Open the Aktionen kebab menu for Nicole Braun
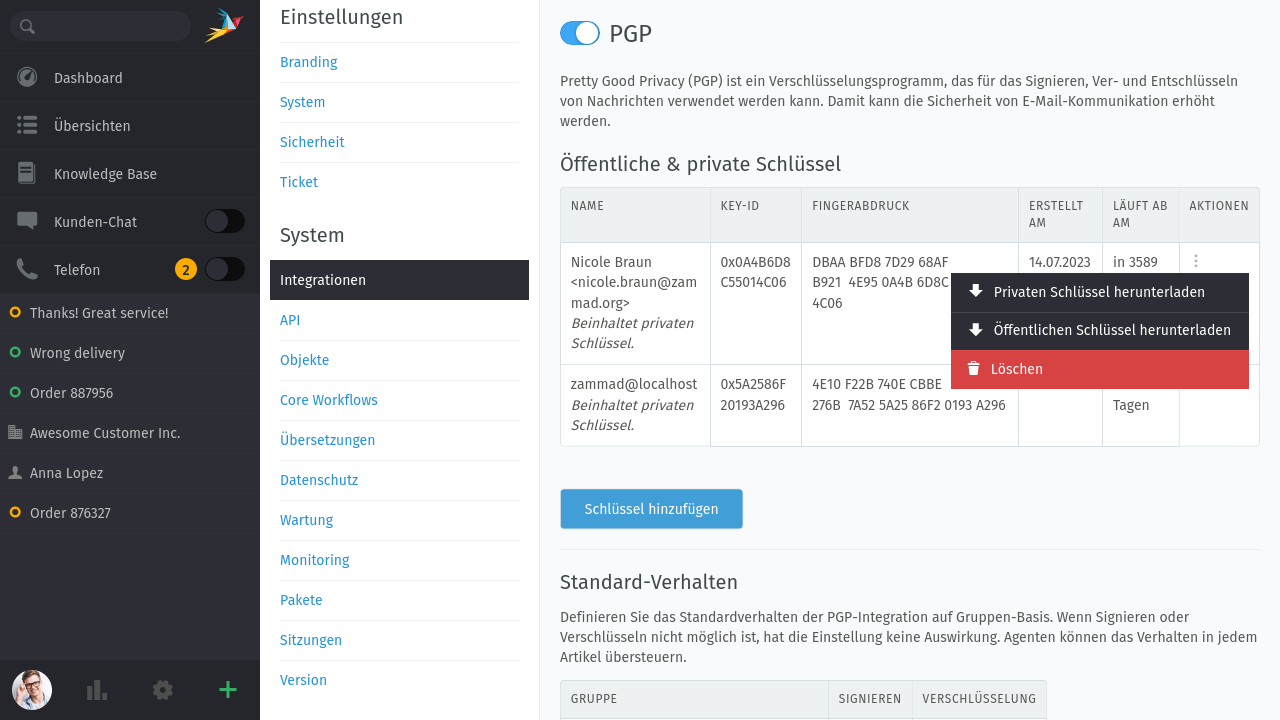This screenshot has height=720, width=1280. click(1196, 260)
